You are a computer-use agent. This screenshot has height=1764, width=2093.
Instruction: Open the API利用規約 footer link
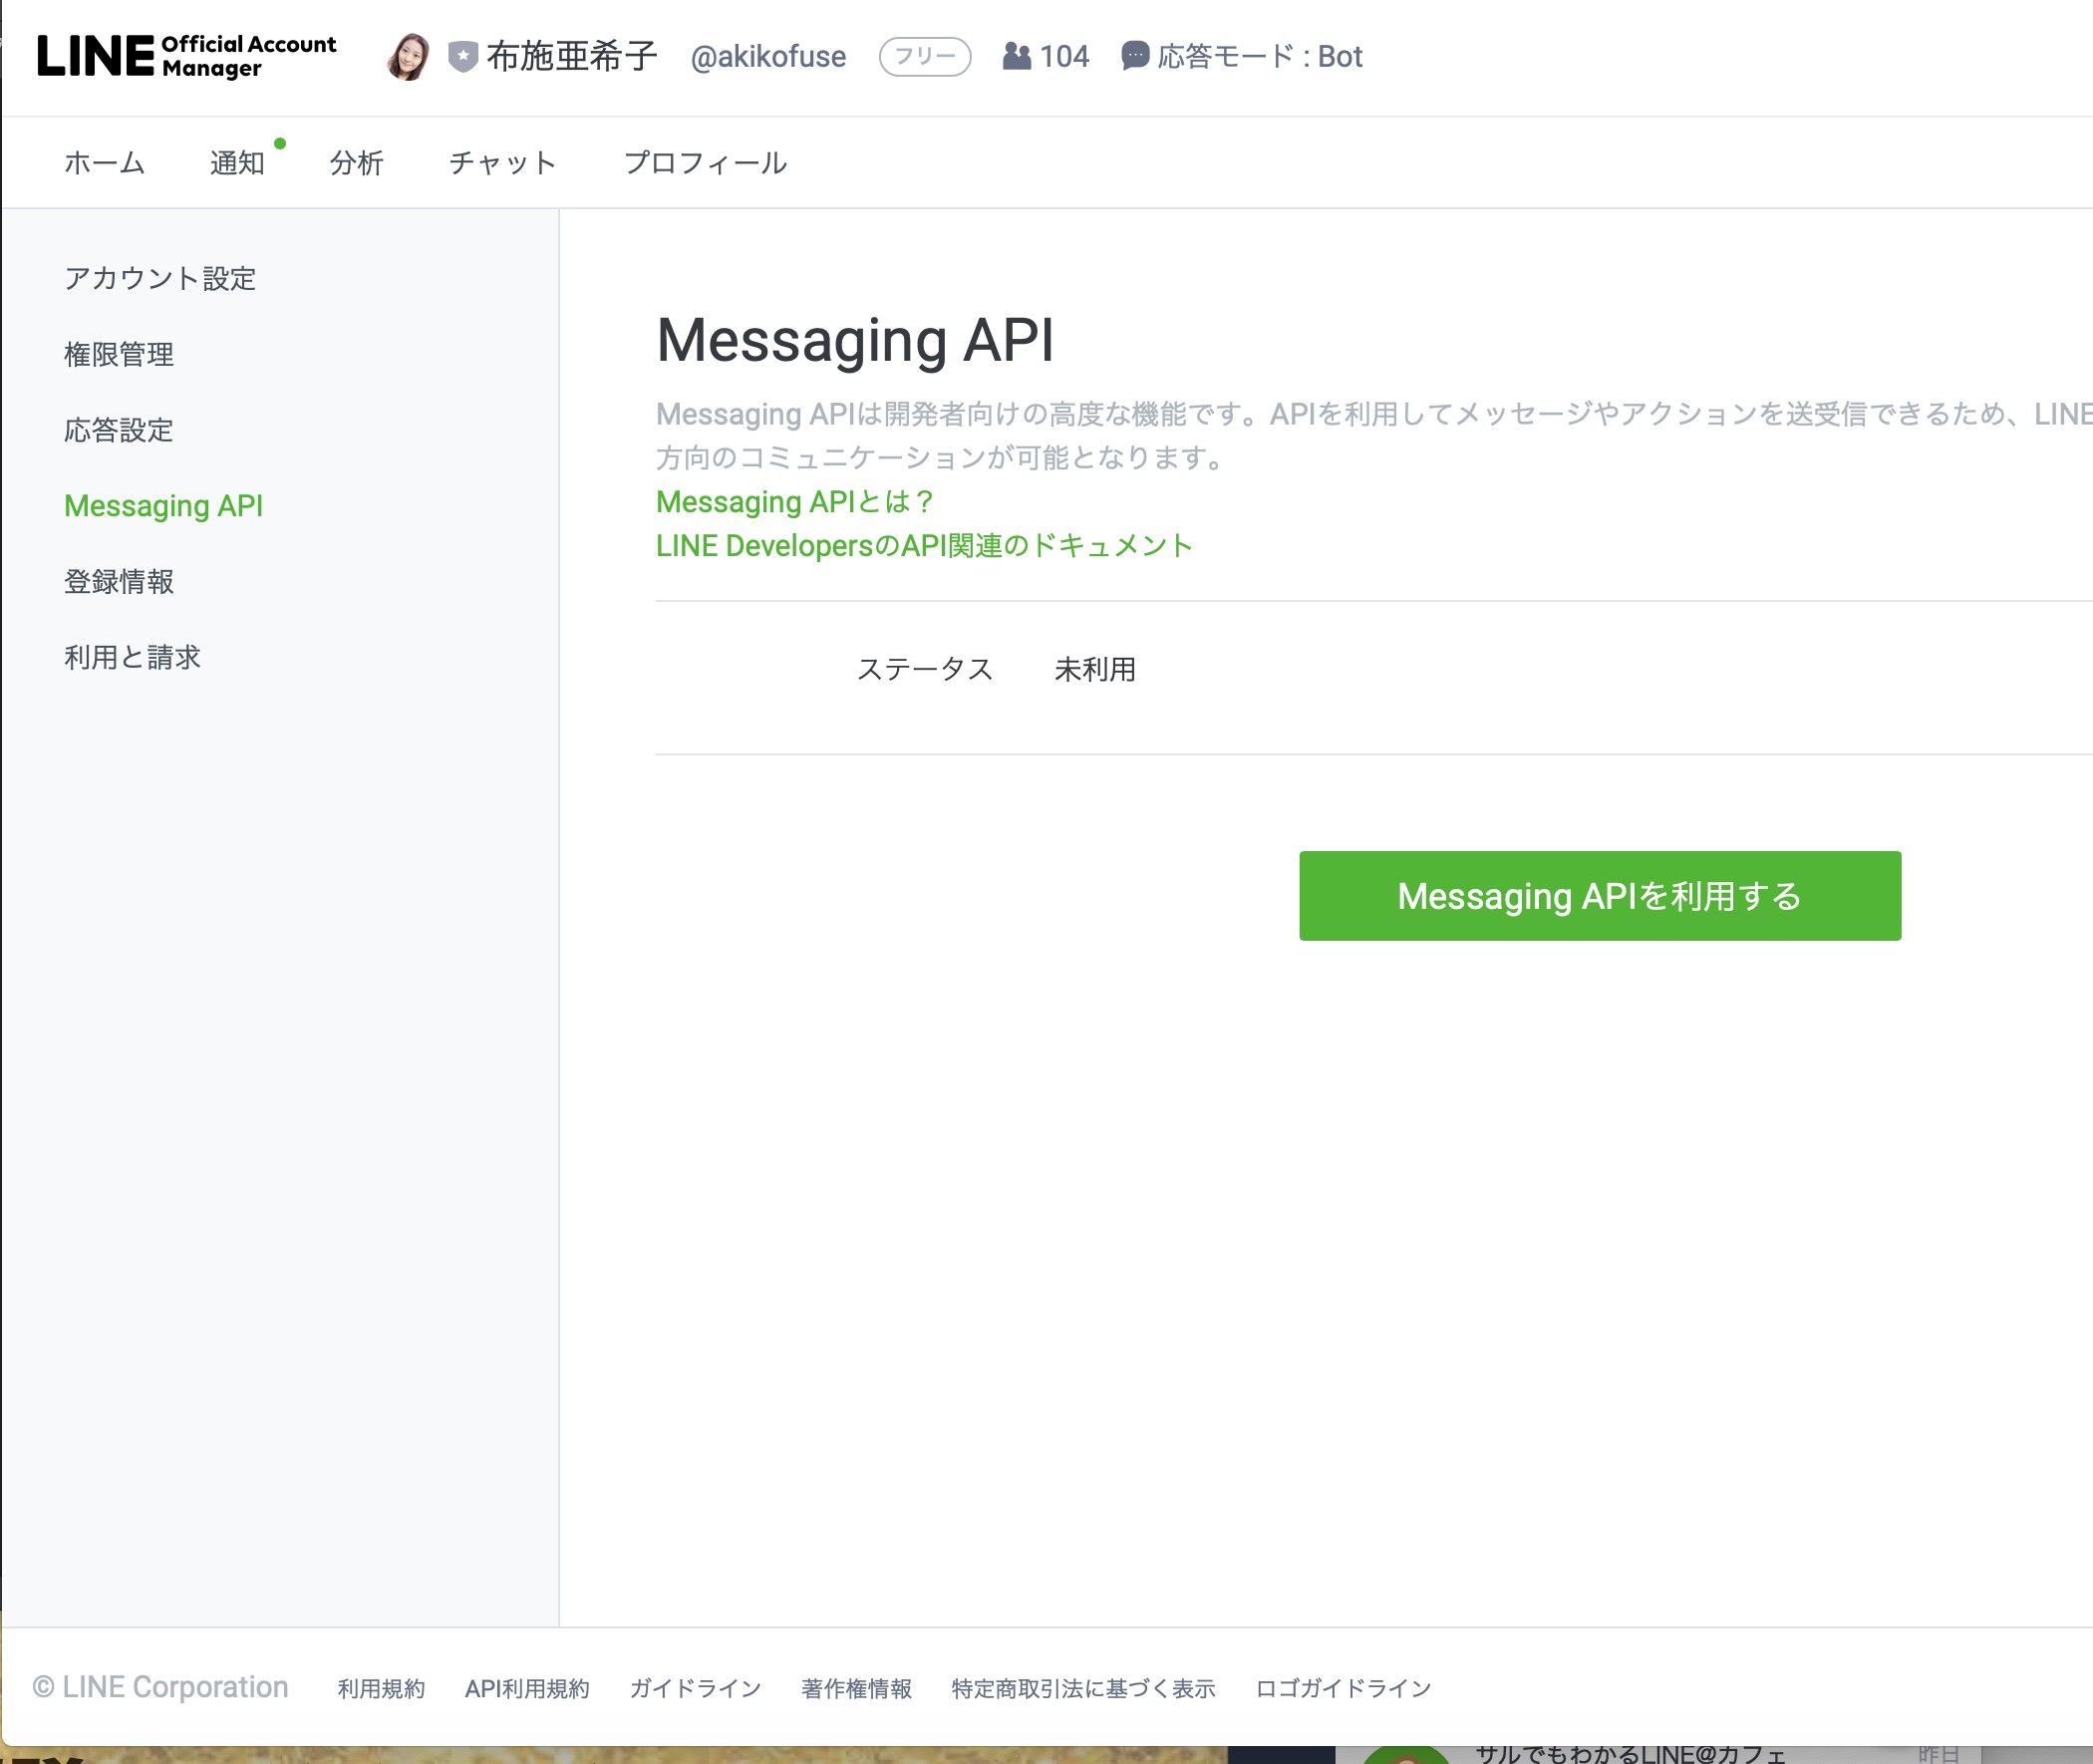527,1688
